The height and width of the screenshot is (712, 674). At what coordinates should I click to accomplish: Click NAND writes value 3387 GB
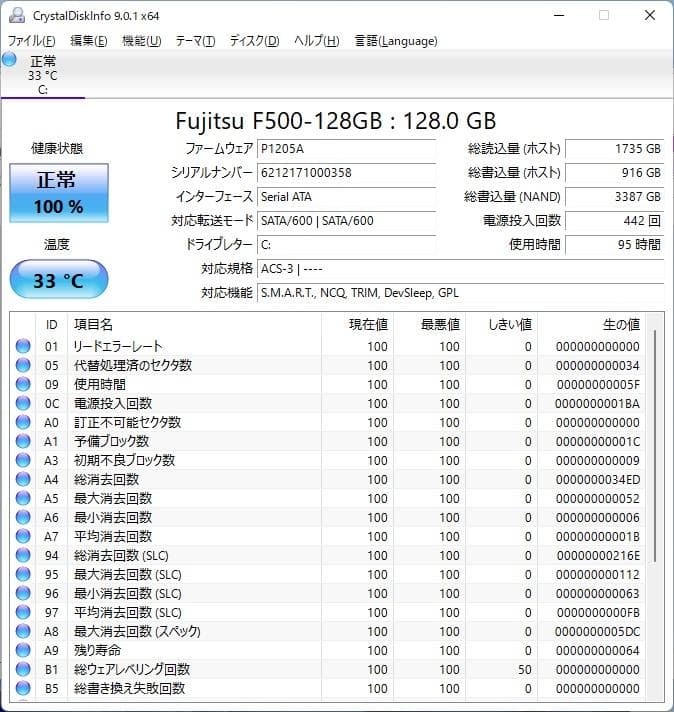(x=615, y=197)
